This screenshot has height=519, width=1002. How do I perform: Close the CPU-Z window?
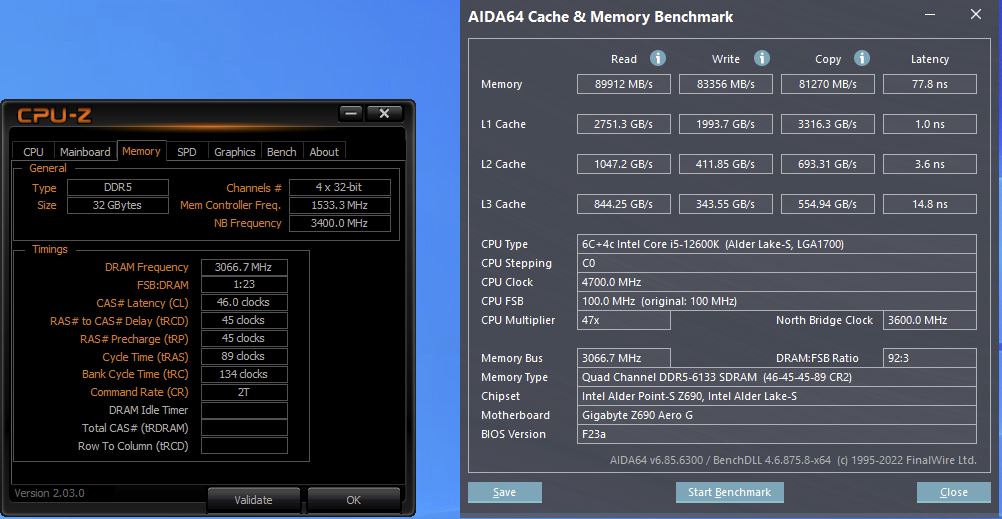pyautogui.click(x=384, y=114)
